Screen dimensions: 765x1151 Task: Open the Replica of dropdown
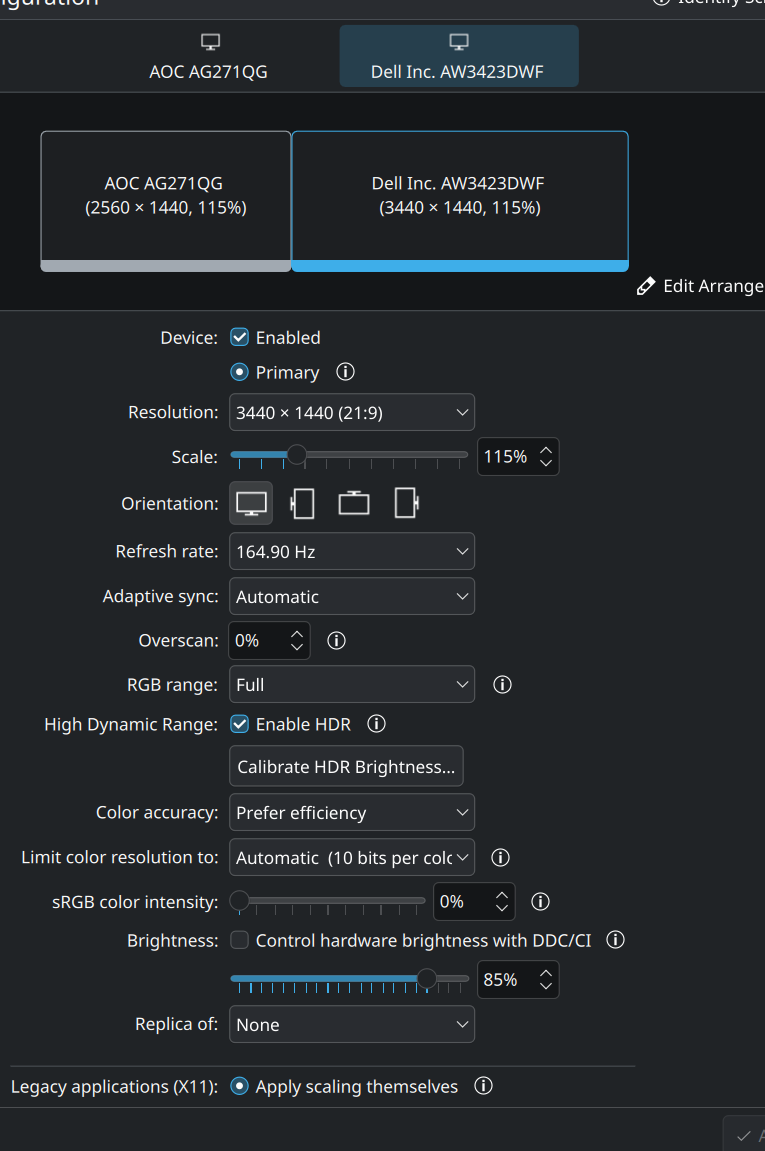[352, 1025]
